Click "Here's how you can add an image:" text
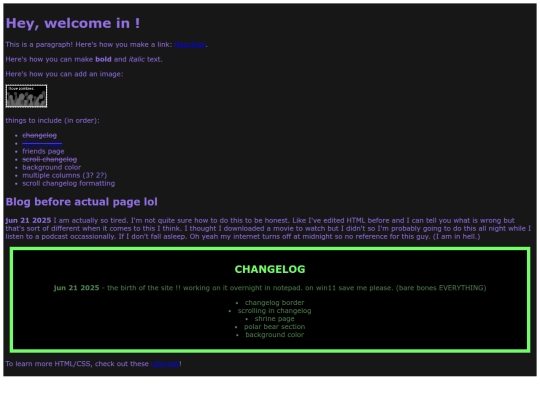The height and width of the screenshot is (405, 540). [64, 74]
